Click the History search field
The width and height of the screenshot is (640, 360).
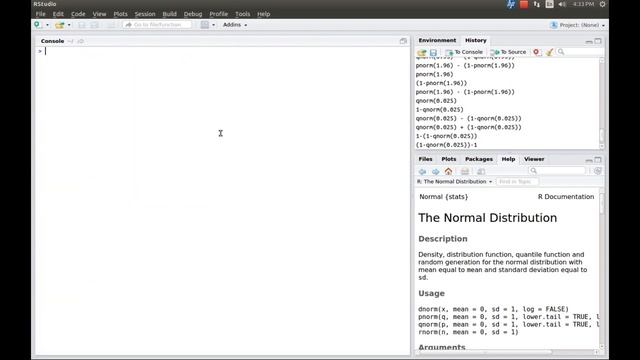(x=581, y=52)
